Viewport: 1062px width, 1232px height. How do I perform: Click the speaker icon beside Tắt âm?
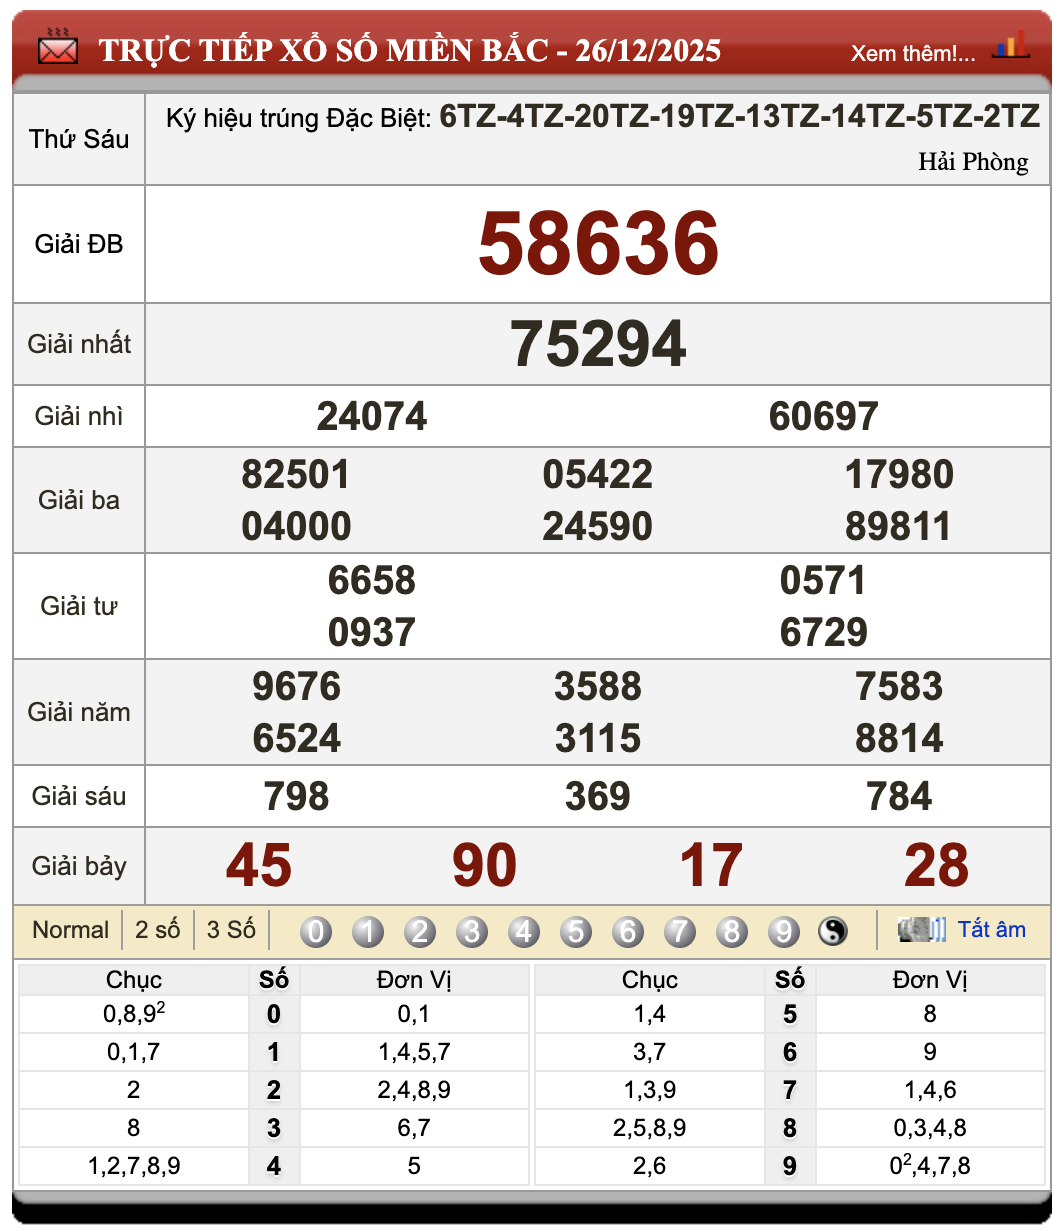pos(921,930)
